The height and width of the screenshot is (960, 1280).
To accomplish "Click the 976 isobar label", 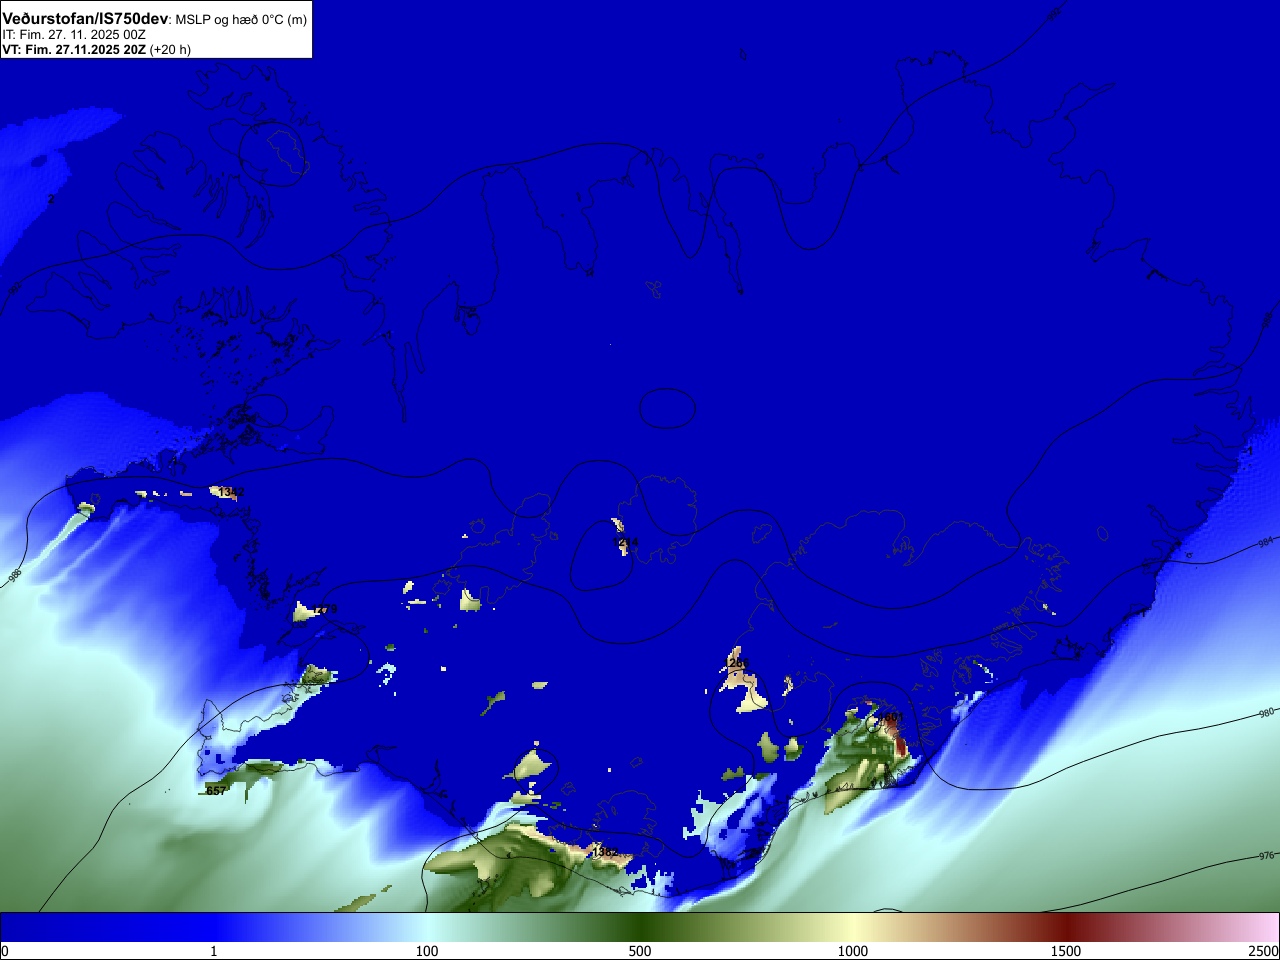I will pos(1266,856).
